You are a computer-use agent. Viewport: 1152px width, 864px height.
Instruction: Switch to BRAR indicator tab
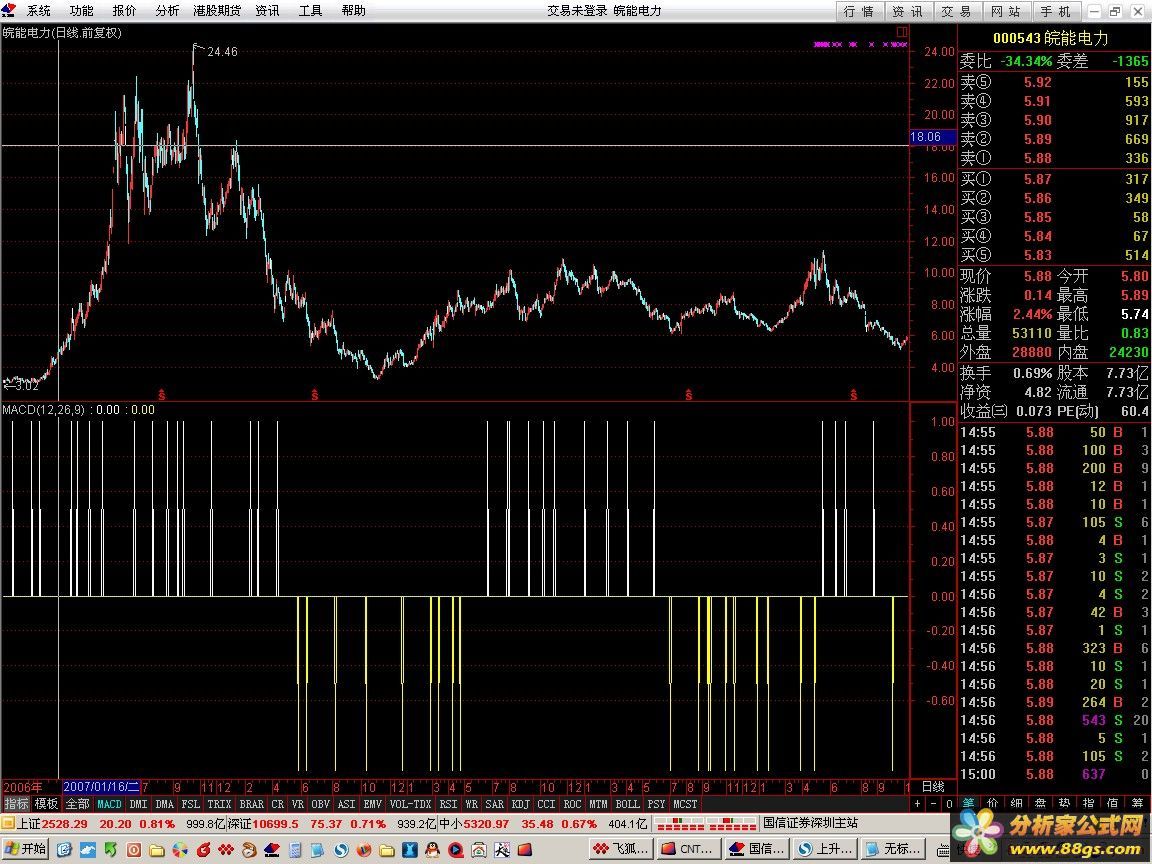(x=251, y=804)
